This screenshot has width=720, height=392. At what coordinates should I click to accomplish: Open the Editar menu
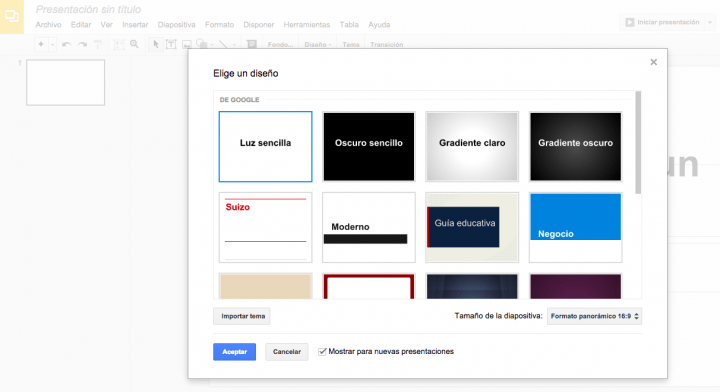(x=81, y=25)
